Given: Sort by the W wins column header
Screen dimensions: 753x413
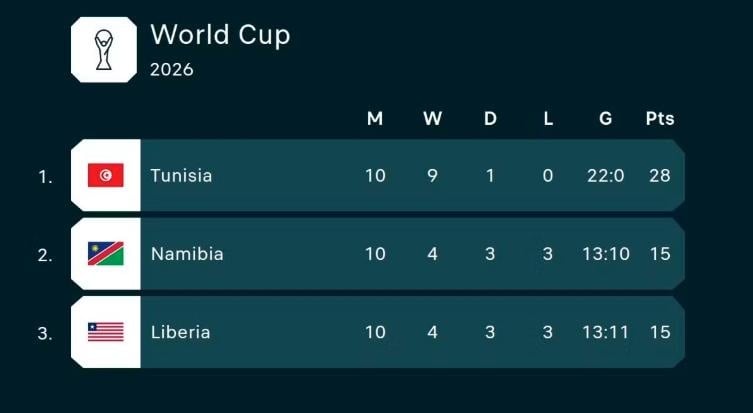Looking at the screenshot, I should click(432, 118).
